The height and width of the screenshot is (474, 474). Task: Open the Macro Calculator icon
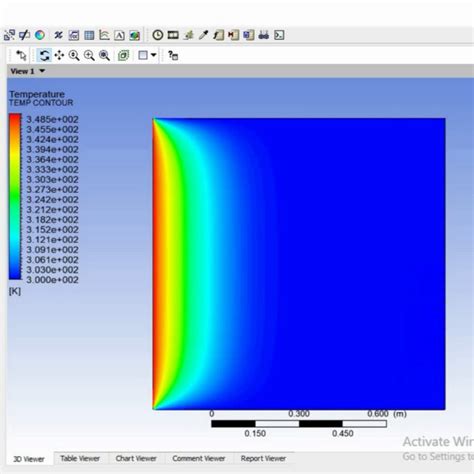[x=233, y=35]
